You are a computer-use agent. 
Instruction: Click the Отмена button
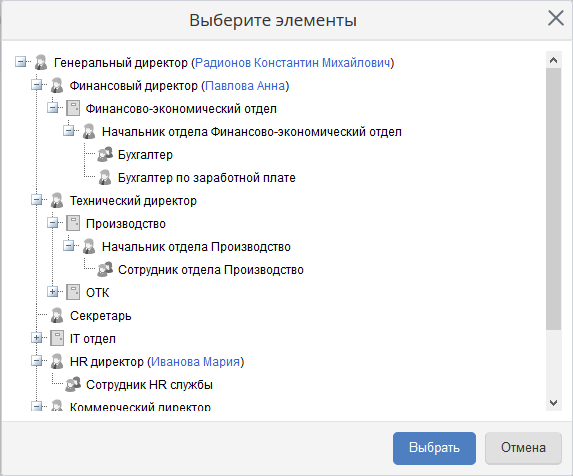tap(523, 448)
